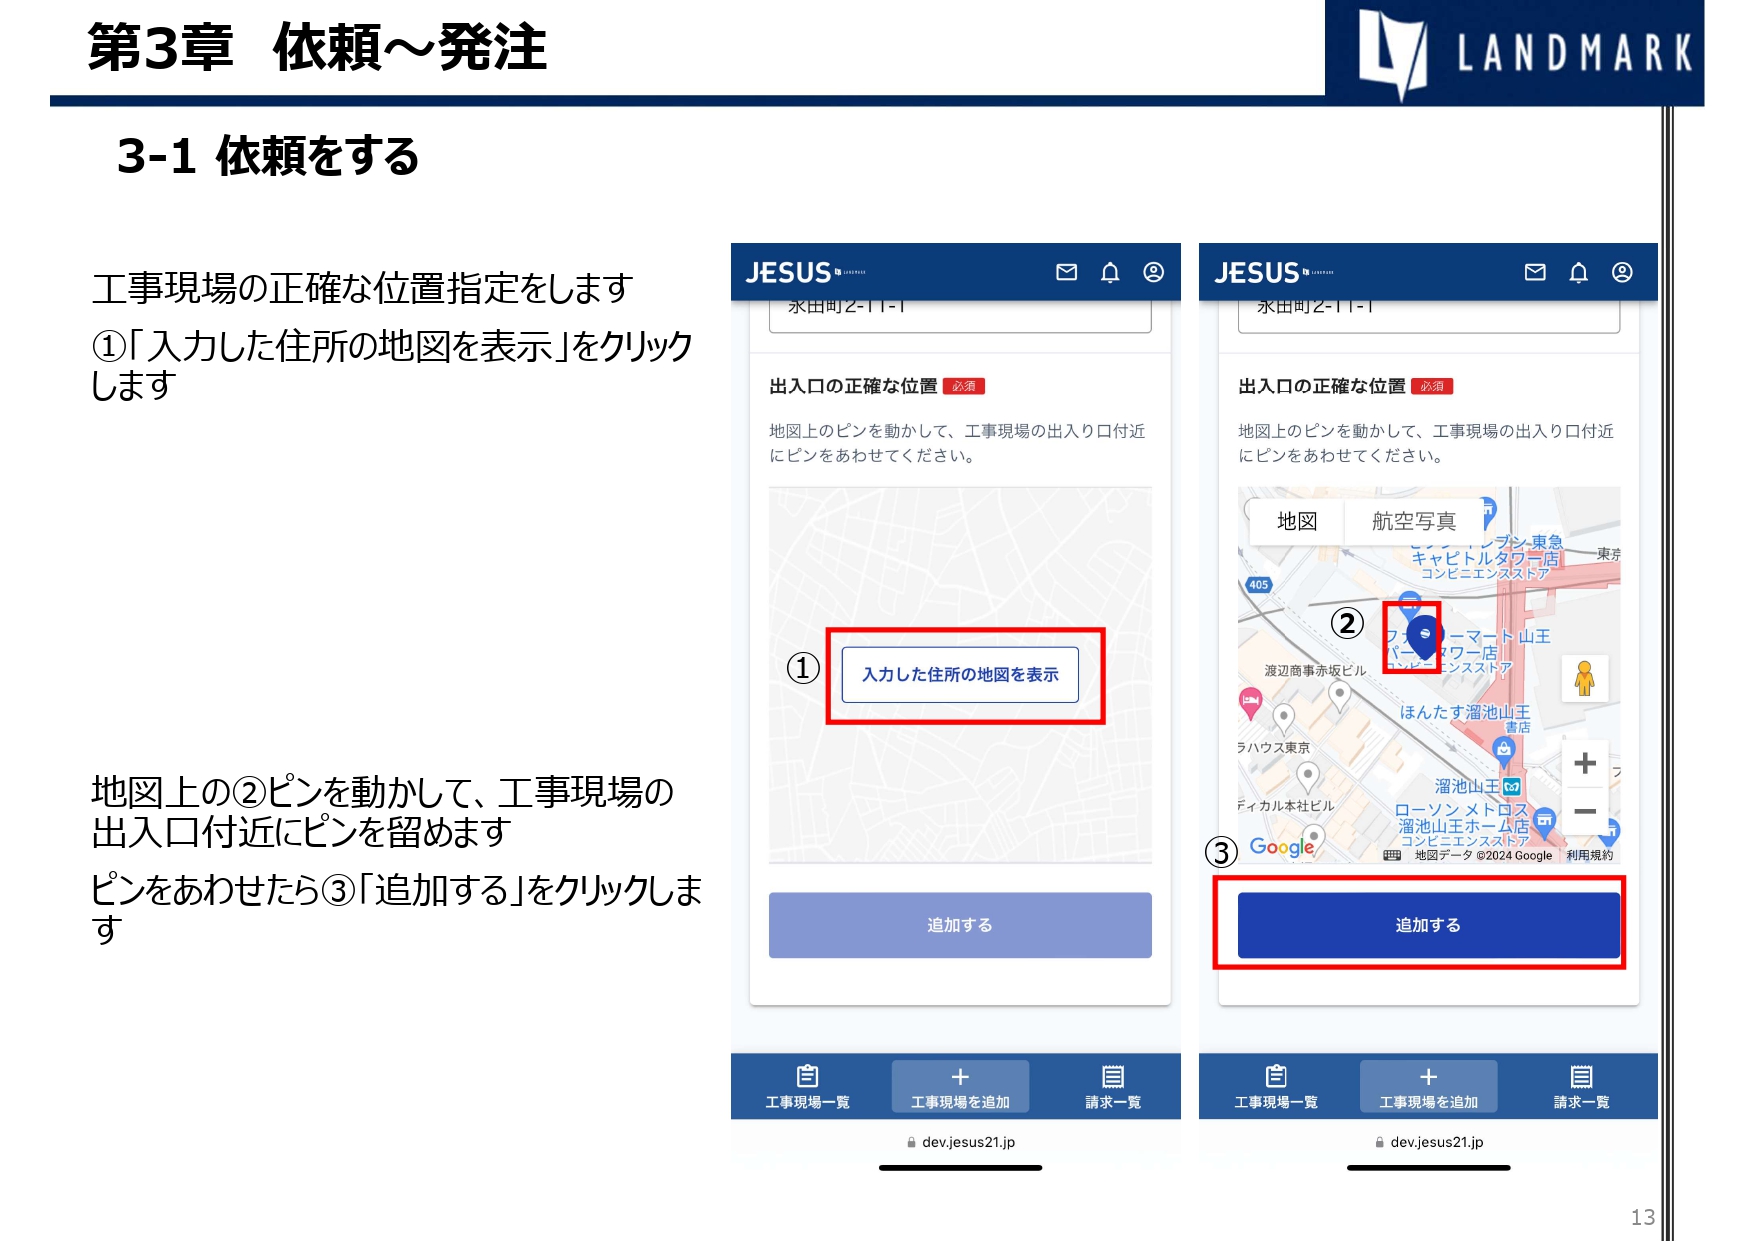
Task: Click 出入口の正確な位置 heading in right phone
Action: pyautogui.click(x=1322, y=386)
